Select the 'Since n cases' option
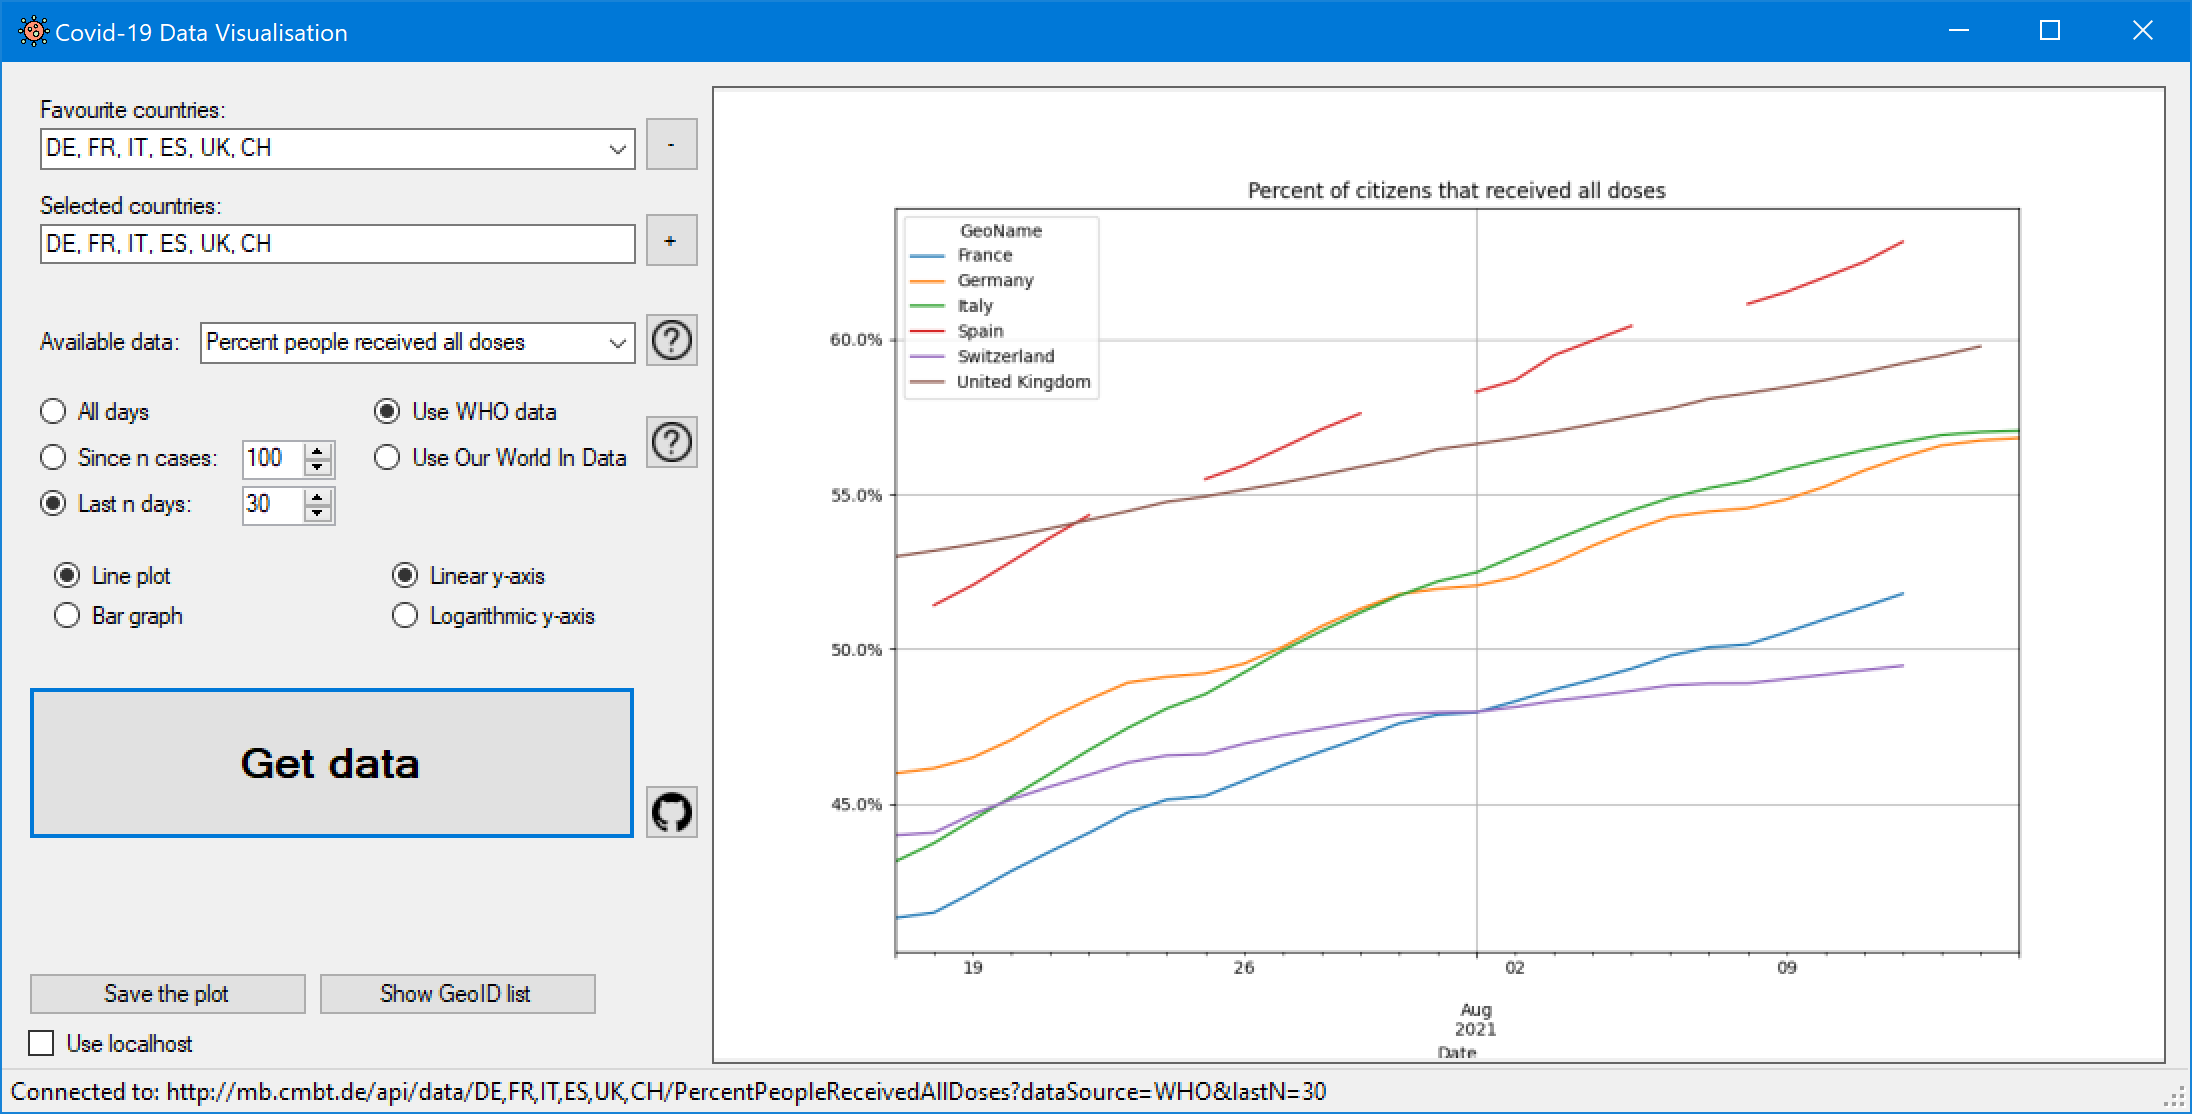 coord(52,457)
